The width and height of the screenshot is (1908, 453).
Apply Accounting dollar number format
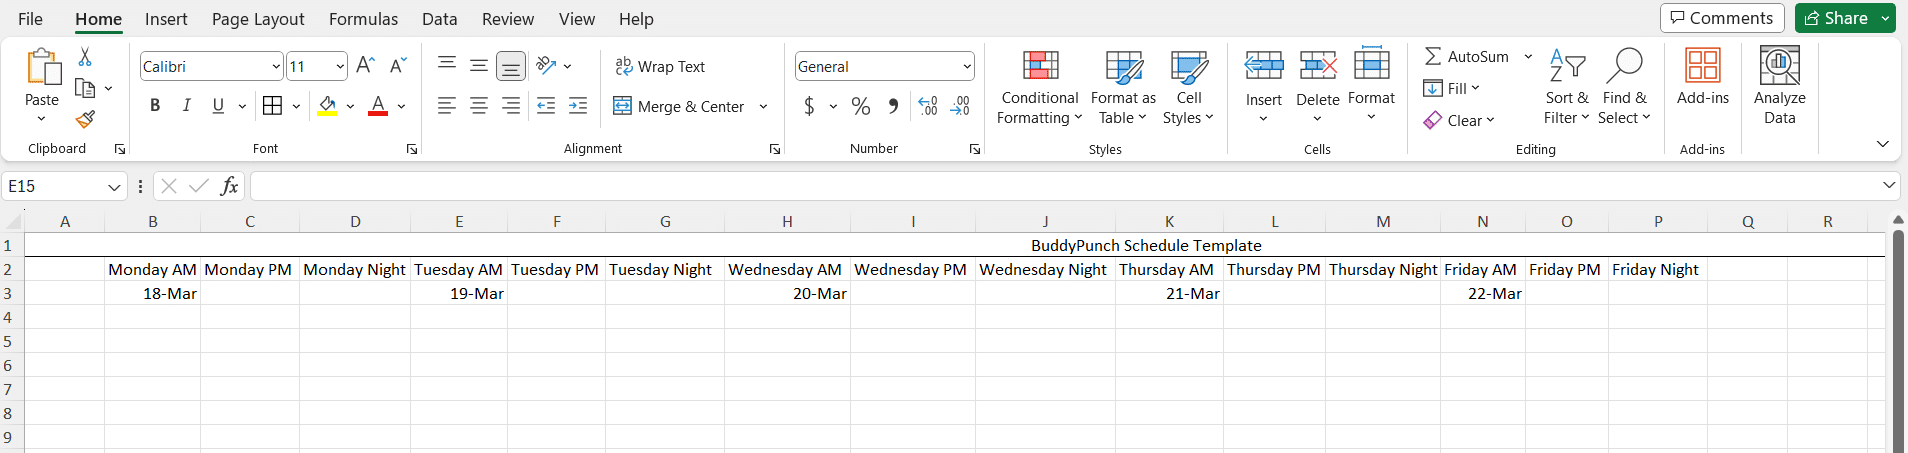tap(809, 106)
